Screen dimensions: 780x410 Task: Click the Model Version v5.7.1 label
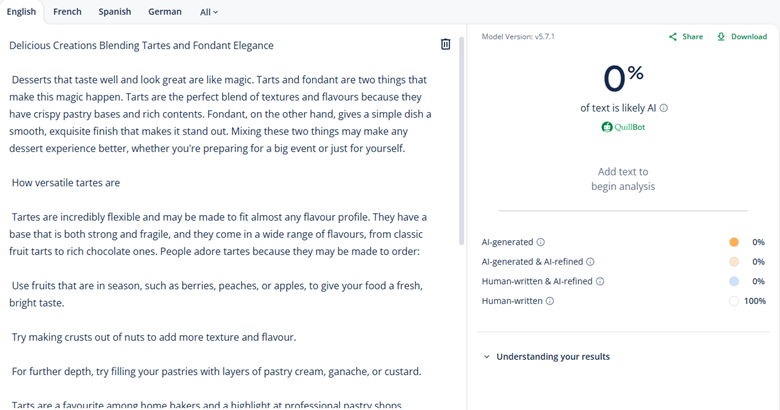pos(517,36)
